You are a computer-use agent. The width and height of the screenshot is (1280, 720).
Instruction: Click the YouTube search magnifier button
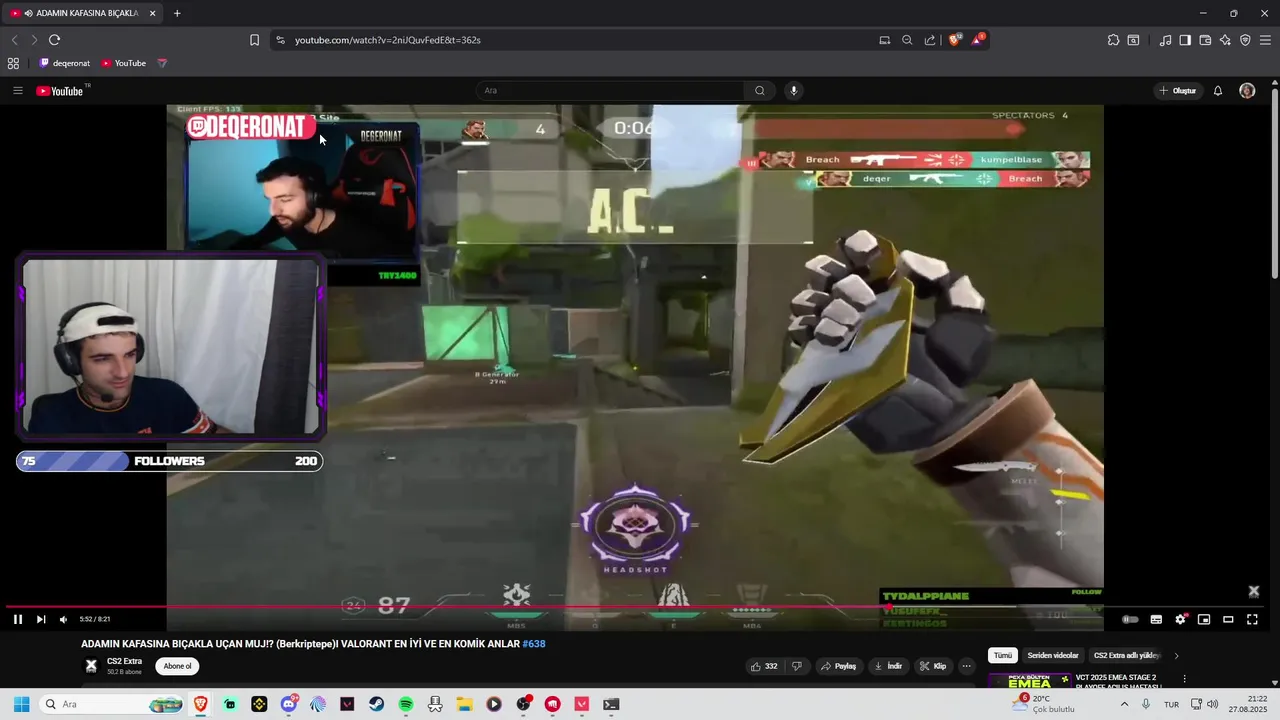tap(760, 91)
